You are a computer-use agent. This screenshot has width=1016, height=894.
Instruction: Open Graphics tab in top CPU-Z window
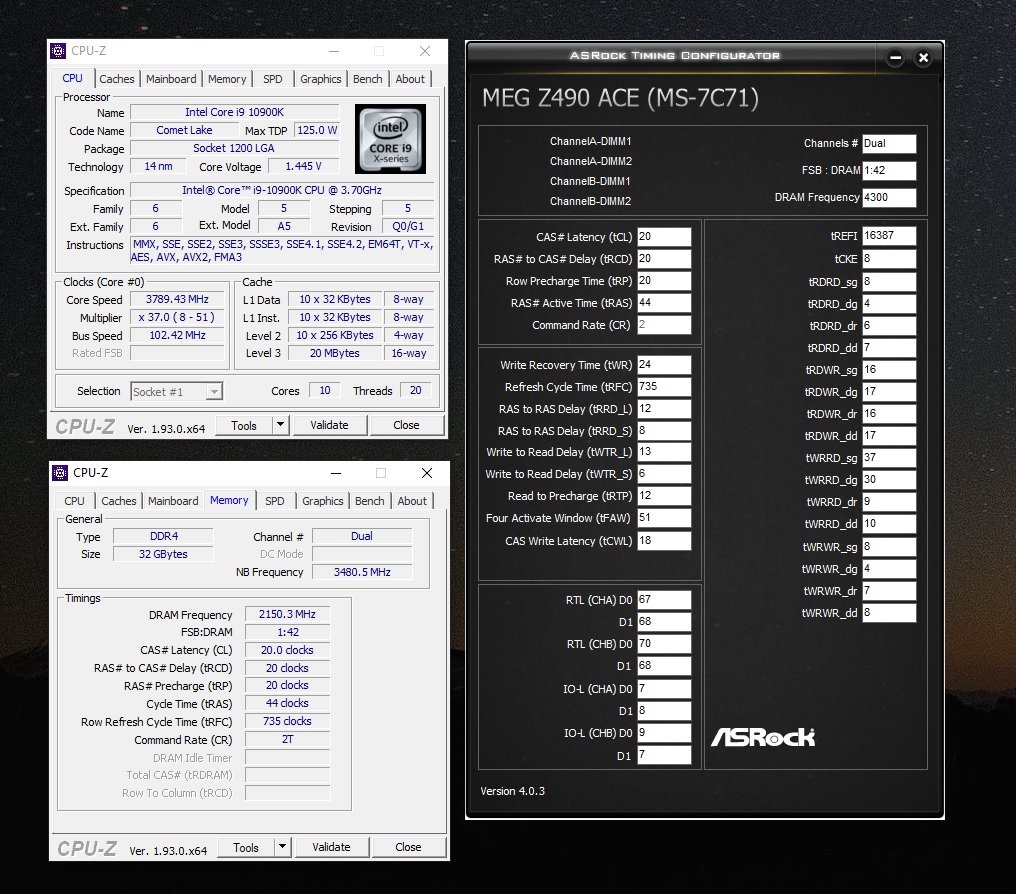coord(321,79)
